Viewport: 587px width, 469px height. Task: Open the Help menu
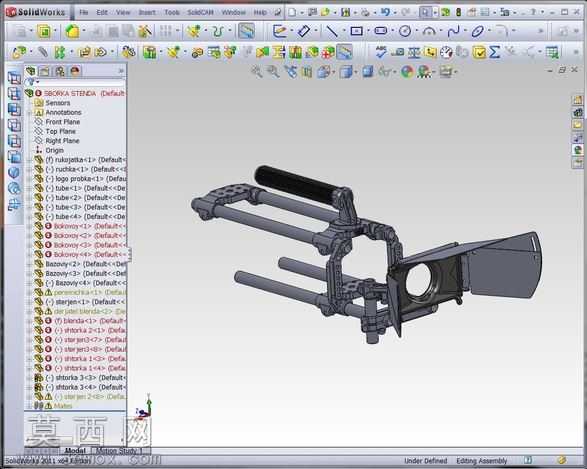pyautogui.click(x=260, y=12)
